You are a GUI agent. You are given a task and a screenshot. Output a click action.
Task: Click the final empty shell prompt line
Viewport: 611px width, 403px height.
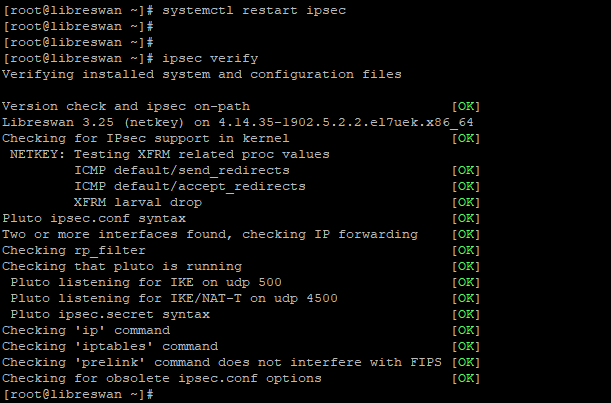(x=80, y=395)
